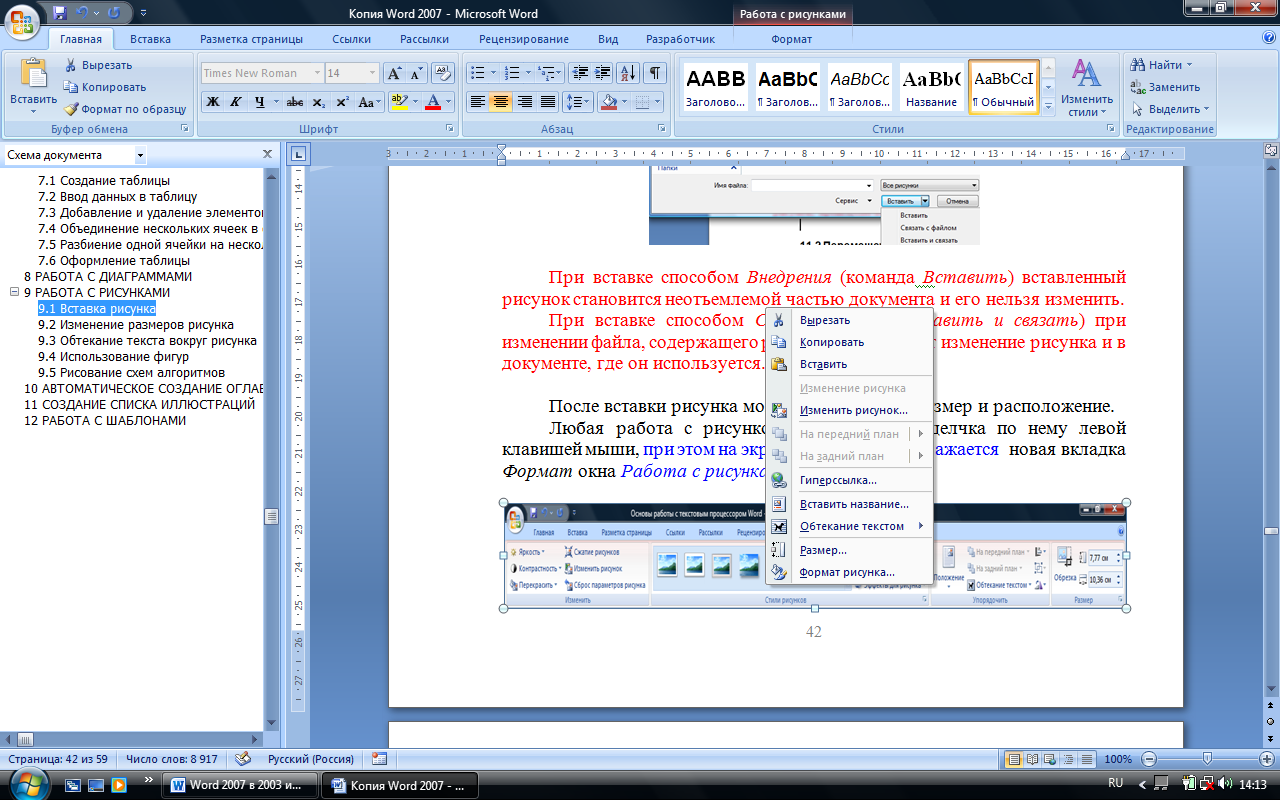
Task: Click the macro recording status icon
Action: click(x=379, y=759)
